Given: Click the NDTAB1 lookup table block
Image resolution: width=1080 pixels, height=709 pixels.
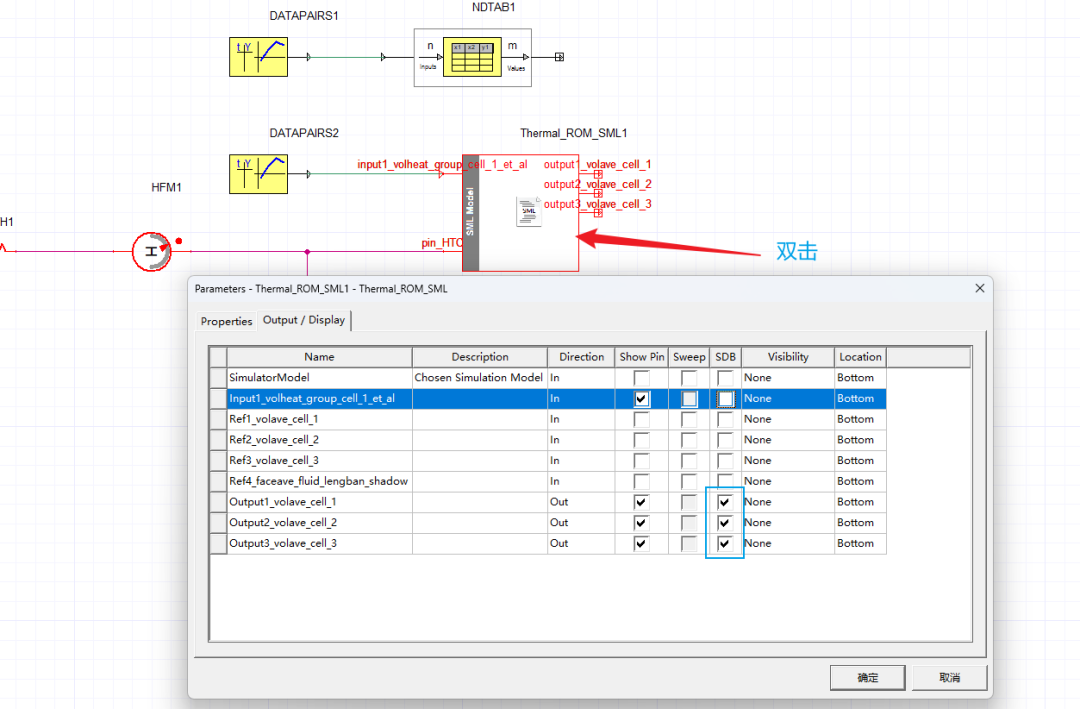Looking at the screenshot, I should tap(473, 58).
